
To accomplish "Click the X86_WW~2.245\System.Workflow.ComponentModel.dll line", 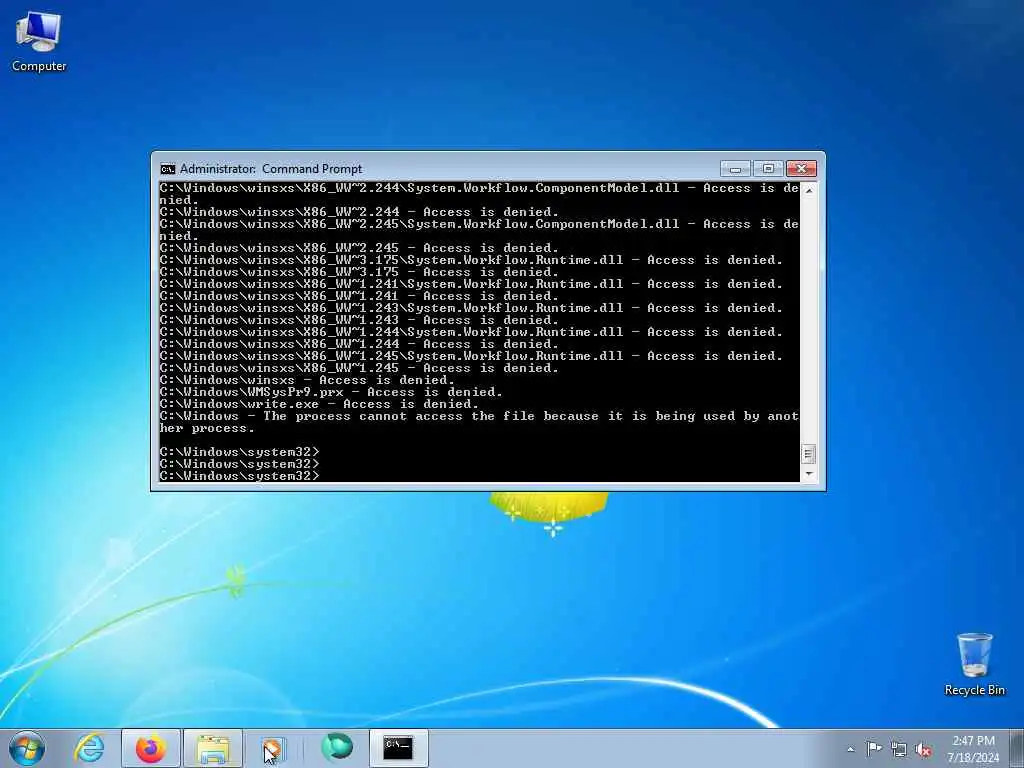I will click(x=479, y=230).
